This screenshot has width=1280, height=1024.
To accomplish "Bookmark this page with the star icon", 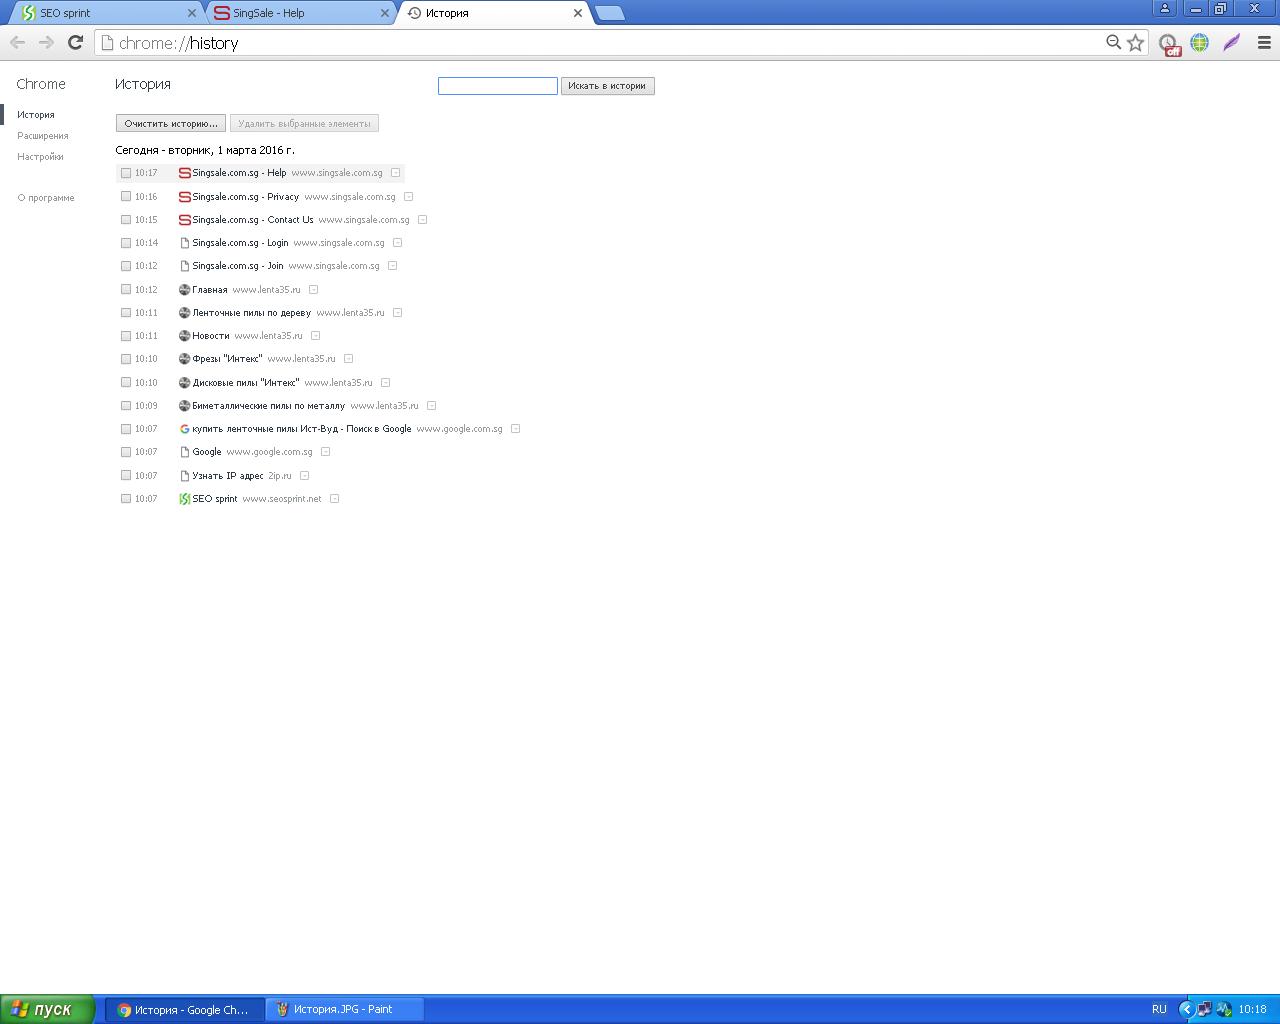I will click(1135, 43).
